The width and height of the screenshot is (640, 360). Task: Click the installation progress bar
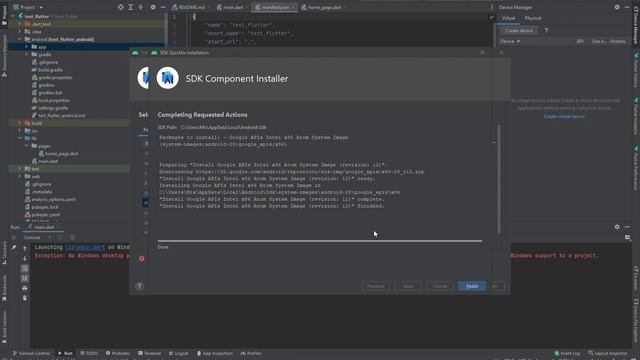coord(320,241)
